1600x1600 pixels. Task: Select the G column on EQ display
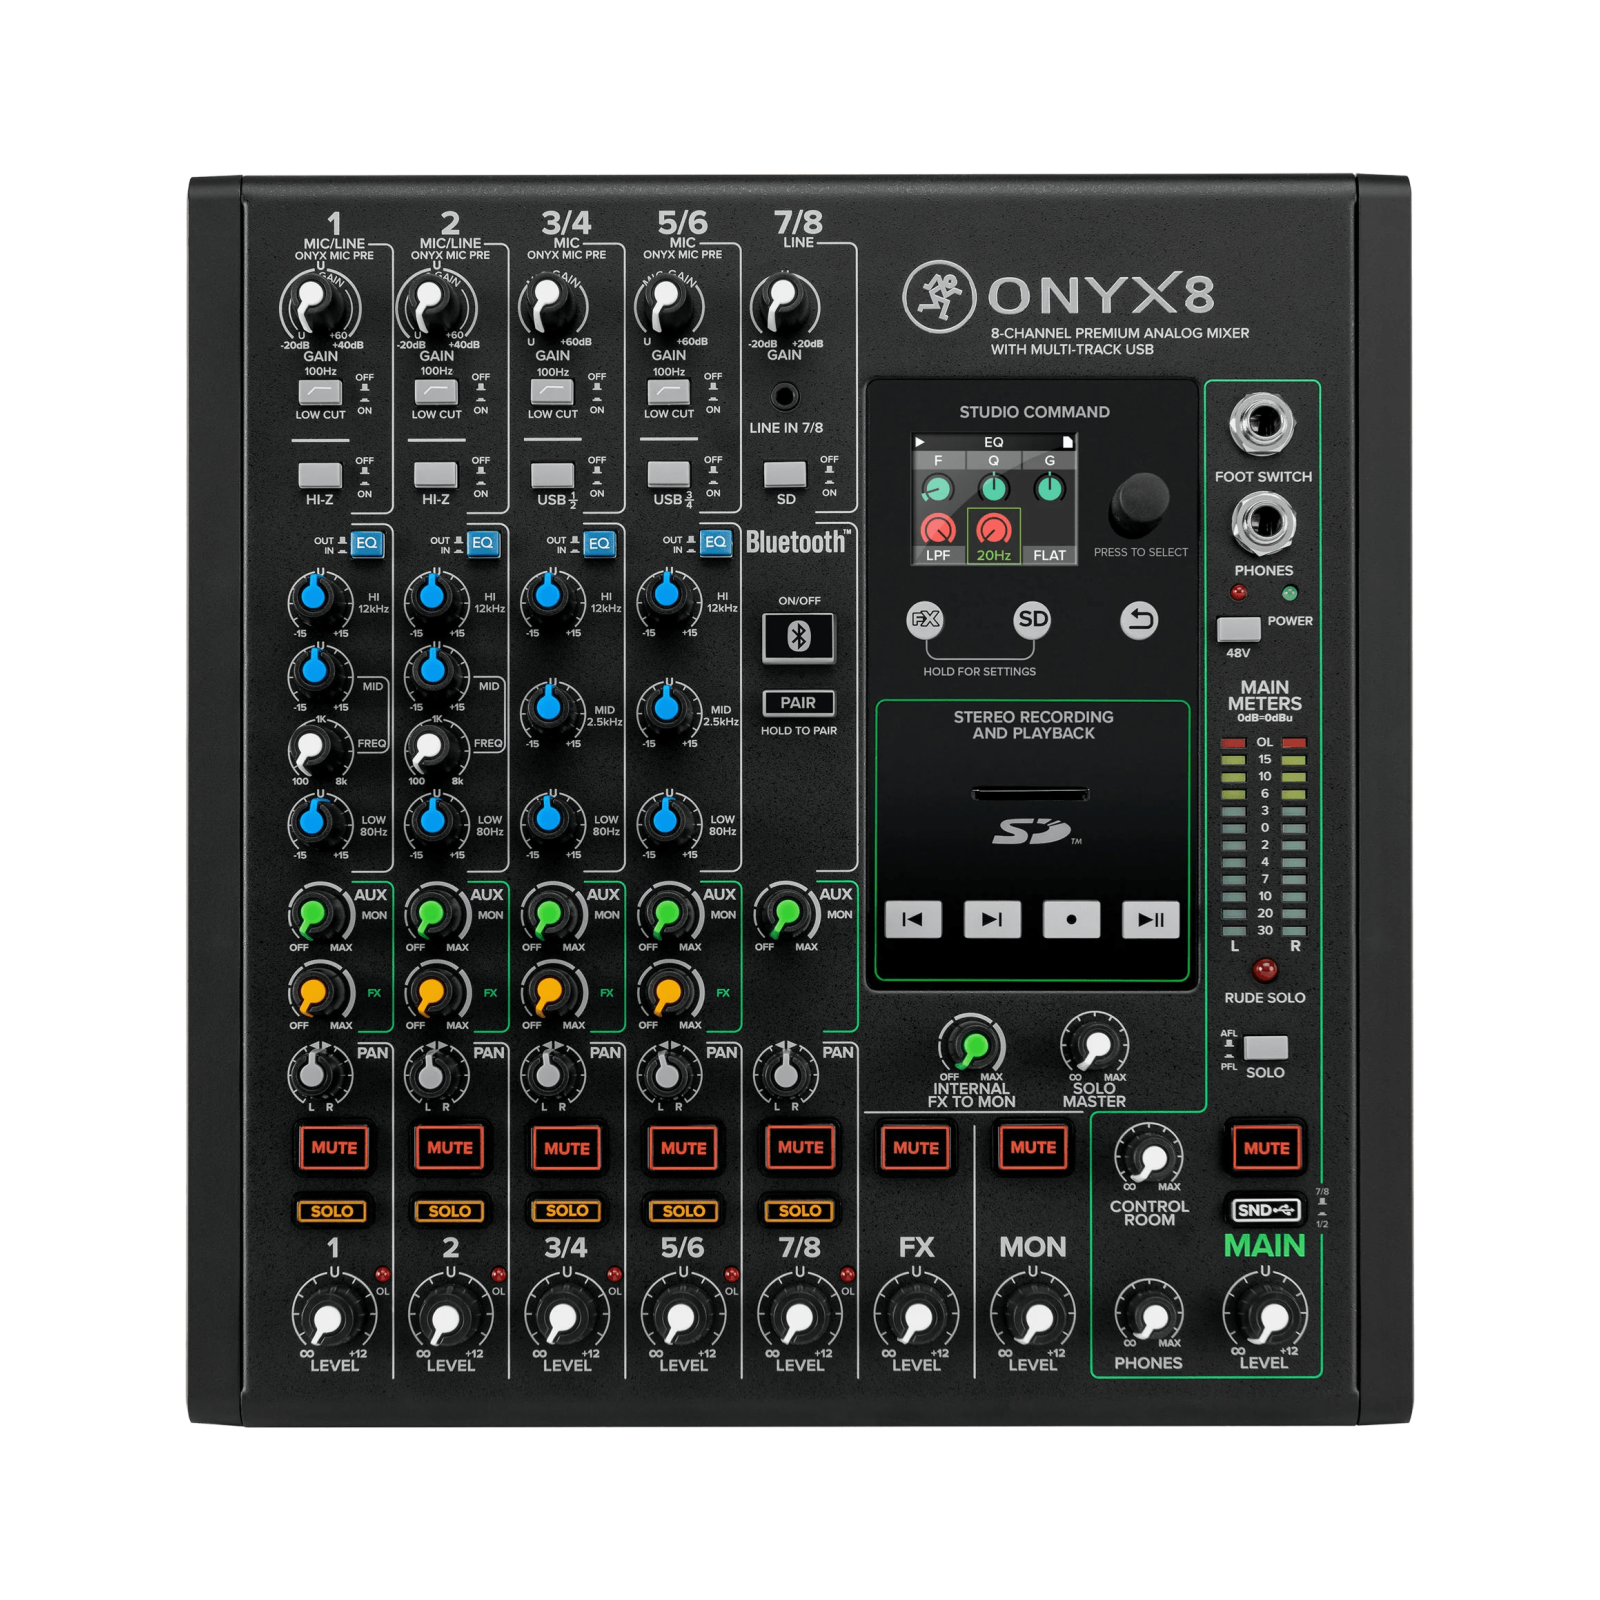(x=1049, y=461)
